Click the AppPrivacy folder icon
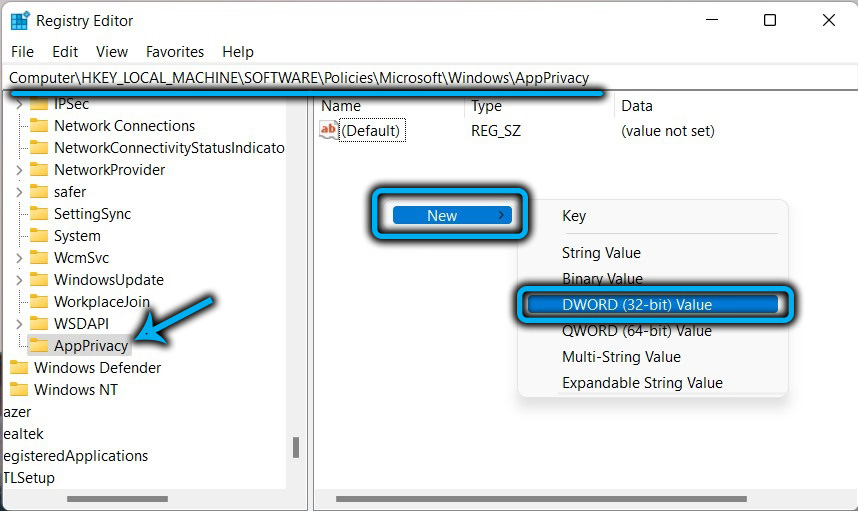Viewport: 858px width, 511px height. pos(39,346)
